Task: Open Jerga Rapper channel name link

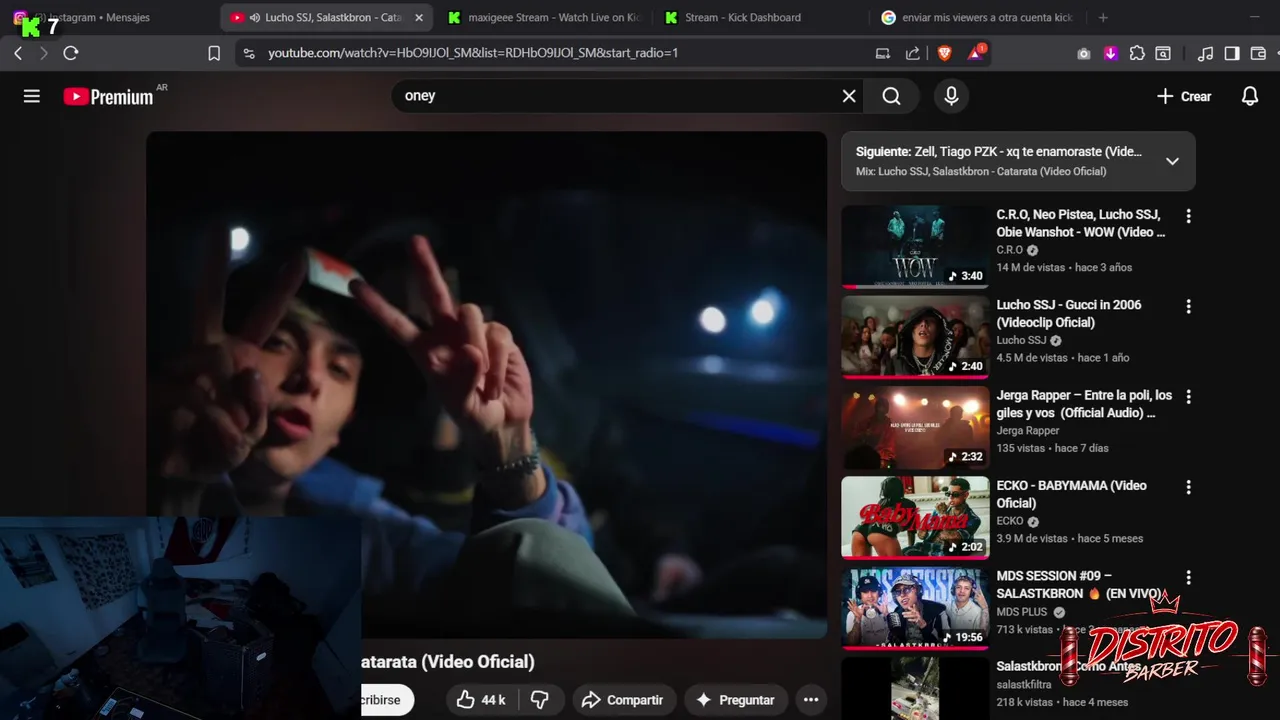Action: point(1028,430)
